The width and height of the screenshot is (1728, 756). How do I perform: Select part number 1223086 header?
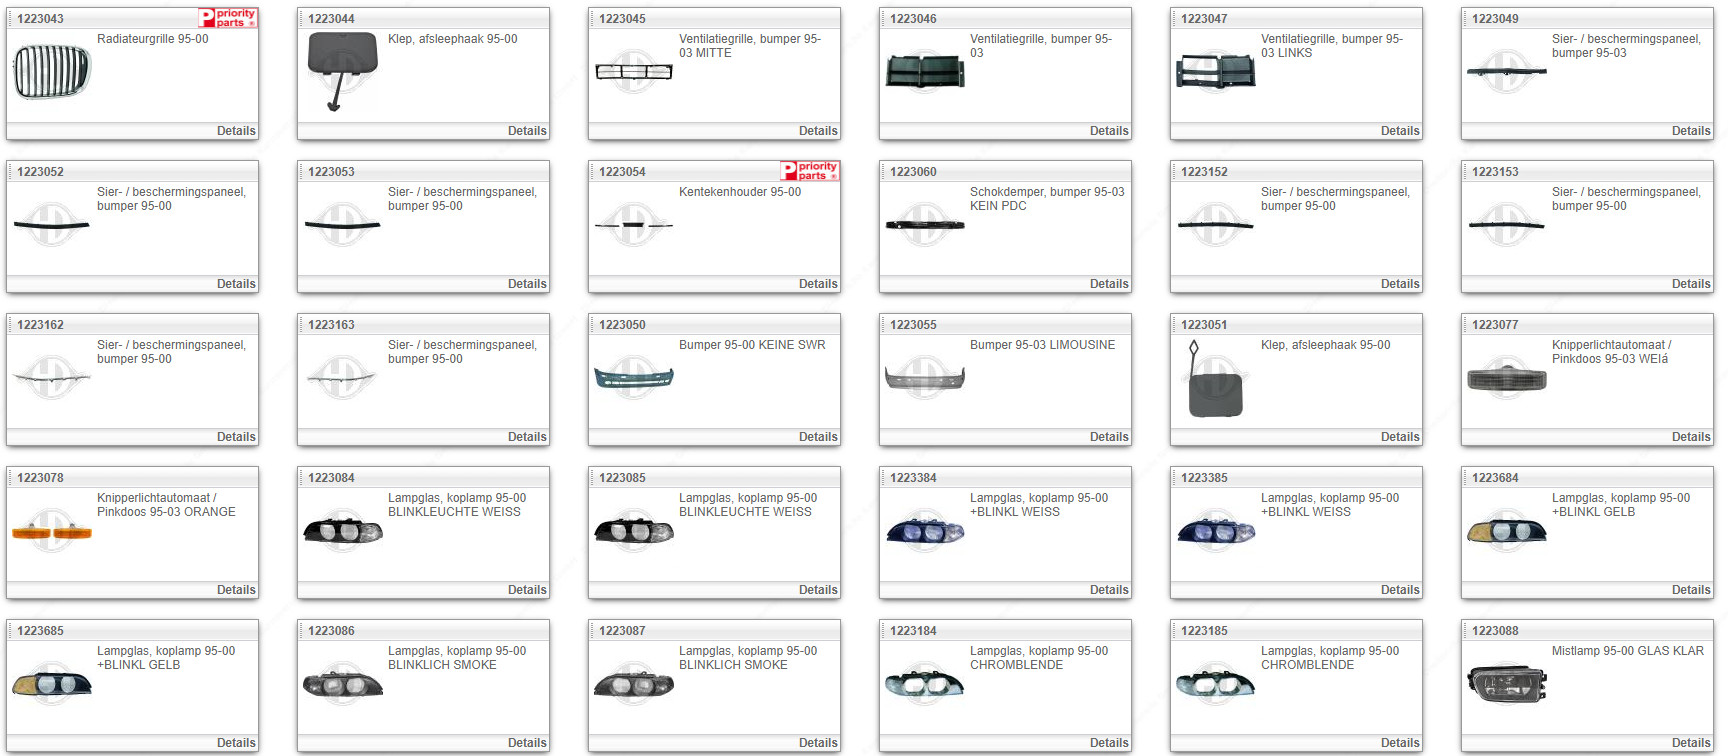point(331,631)
